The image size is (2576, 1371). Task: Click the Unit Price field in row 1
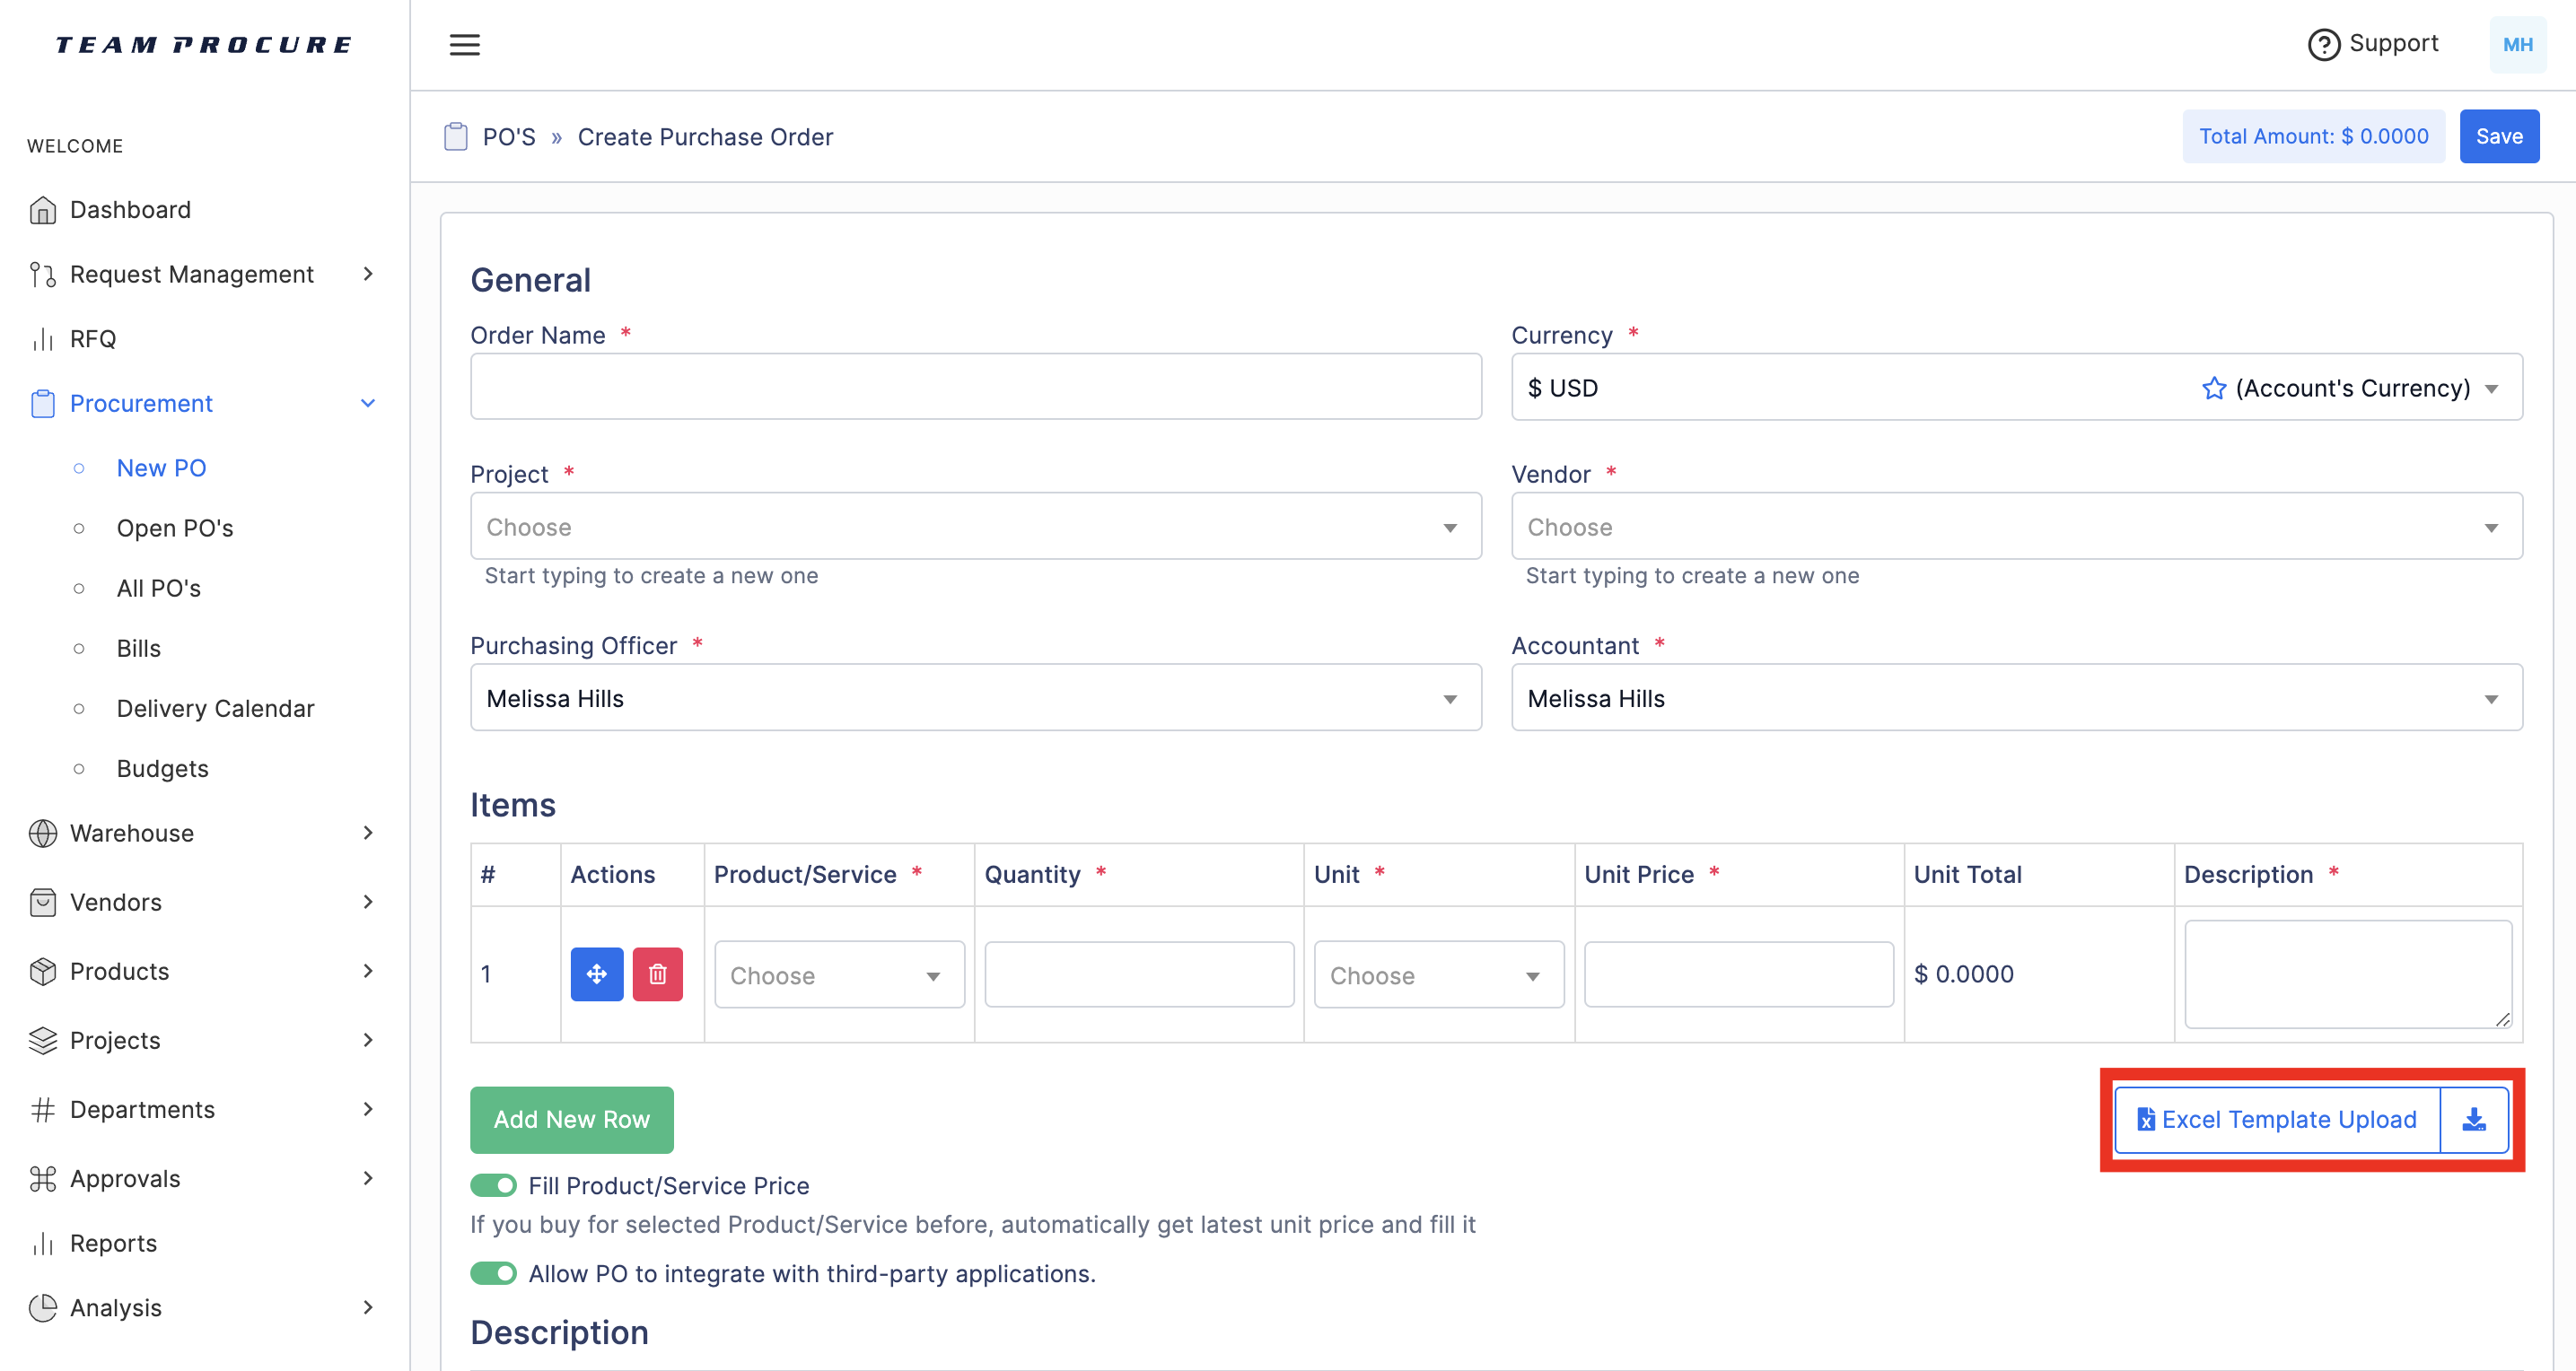pyautogui.click(x=1738, y=975)
